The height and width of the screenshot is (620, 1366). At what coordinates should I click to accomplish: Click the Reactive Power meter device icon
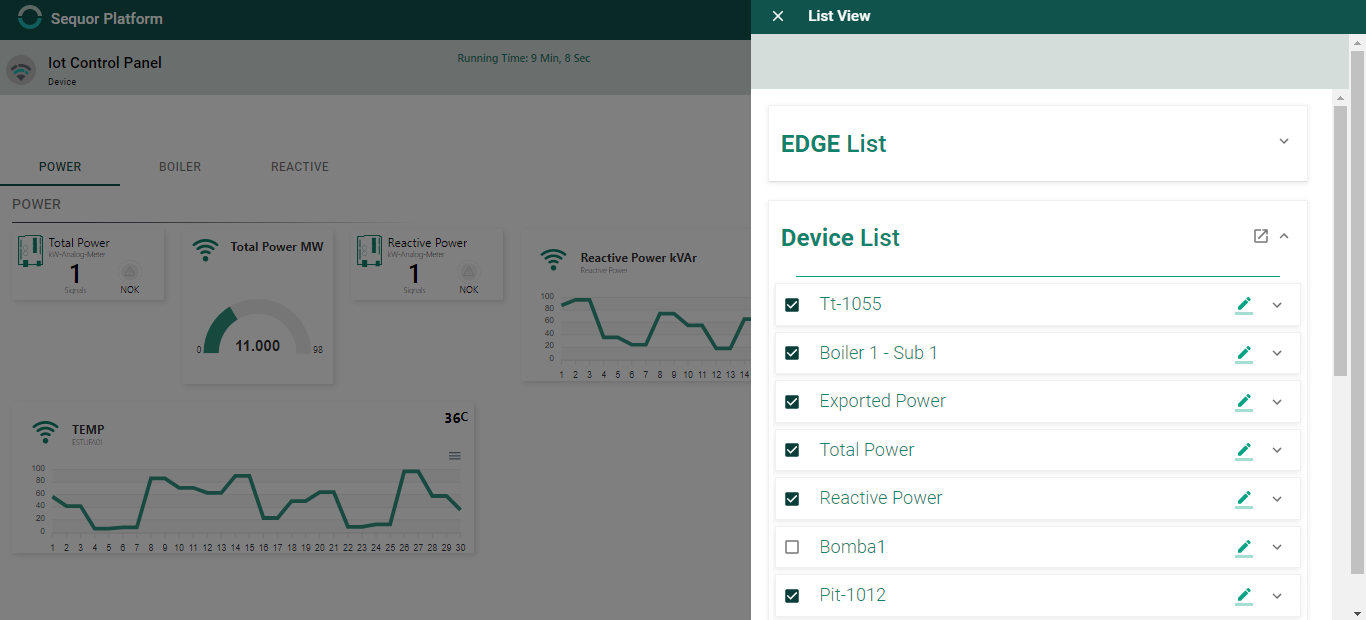370,251
